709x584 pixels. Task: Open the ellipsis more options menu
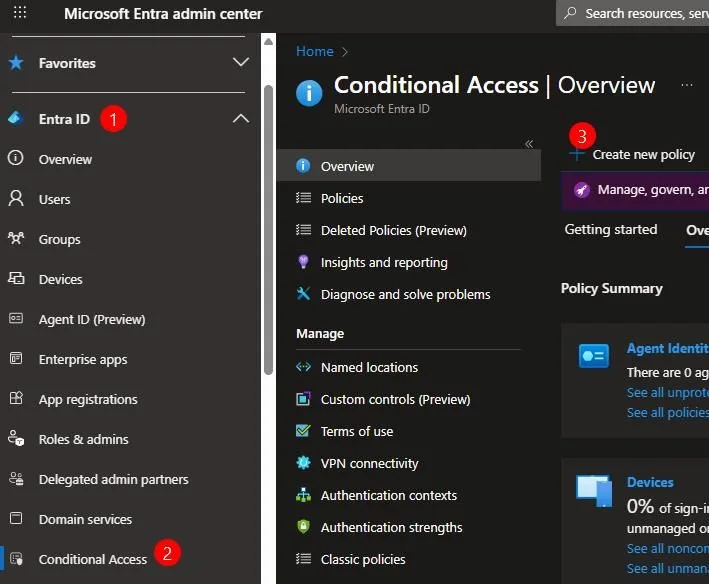(x=687, y=85)
